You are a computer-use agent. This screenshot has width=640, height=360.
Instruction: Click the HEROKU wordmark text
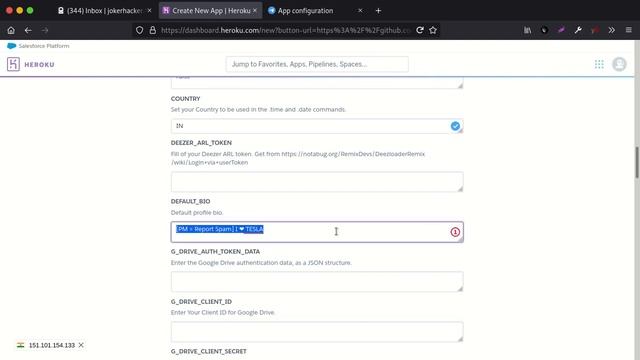(39, 64)
